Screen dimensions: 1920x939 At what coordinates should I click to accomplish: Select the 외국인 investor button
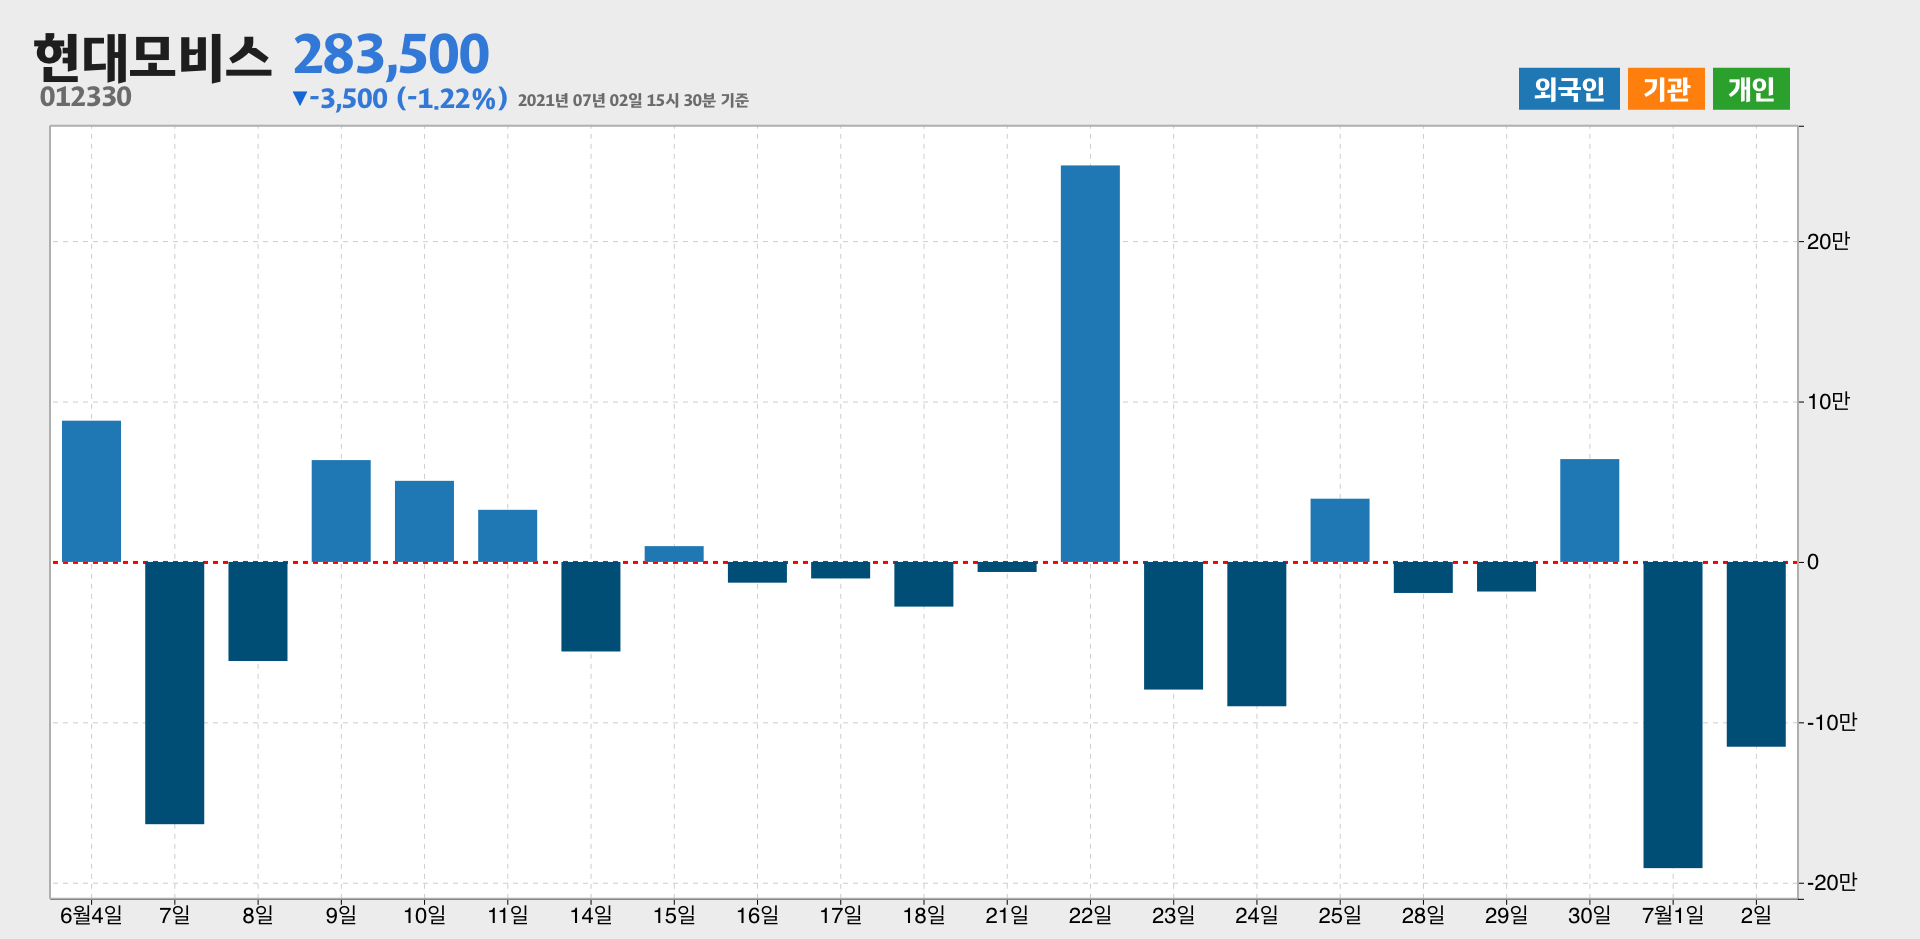[1569, 89]
